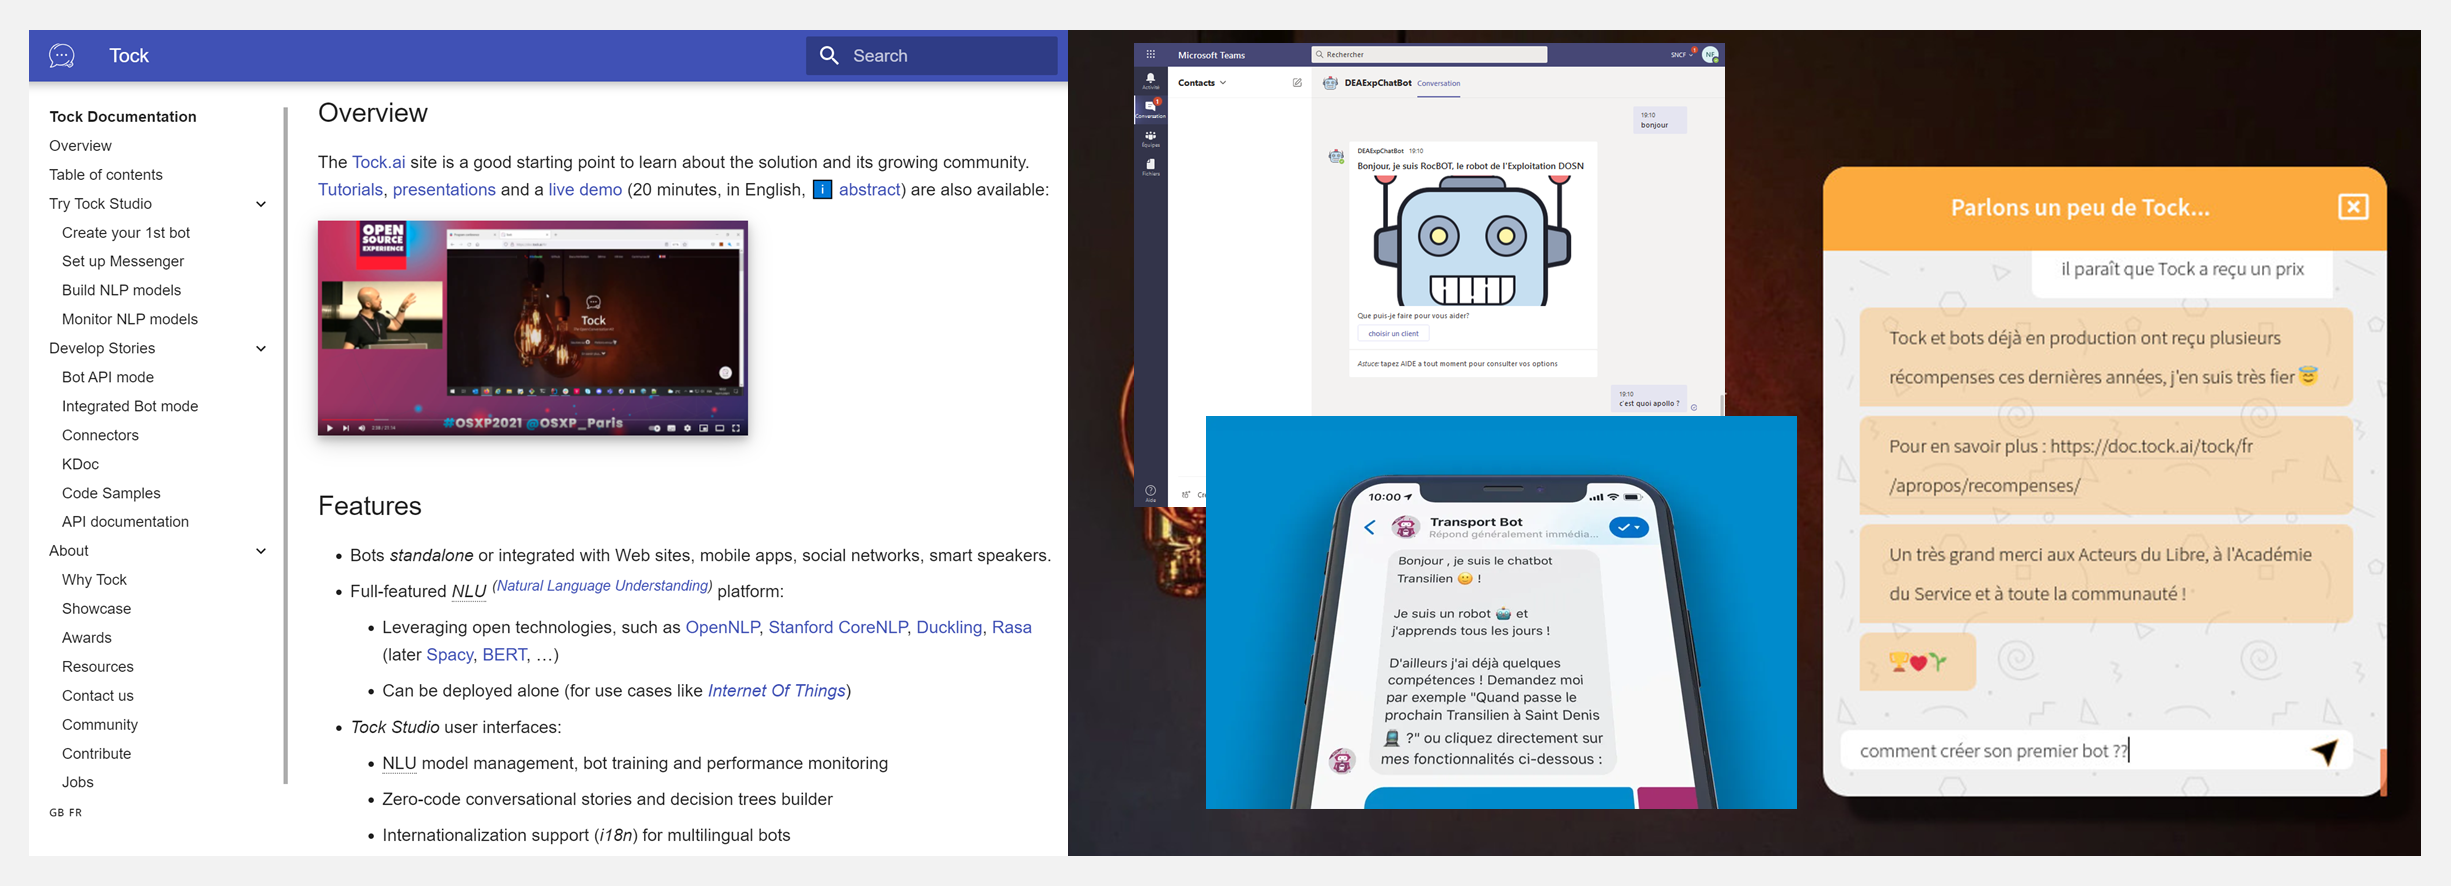Open the Tutorials link
The image size is (2451, 886).
(350, 190)
